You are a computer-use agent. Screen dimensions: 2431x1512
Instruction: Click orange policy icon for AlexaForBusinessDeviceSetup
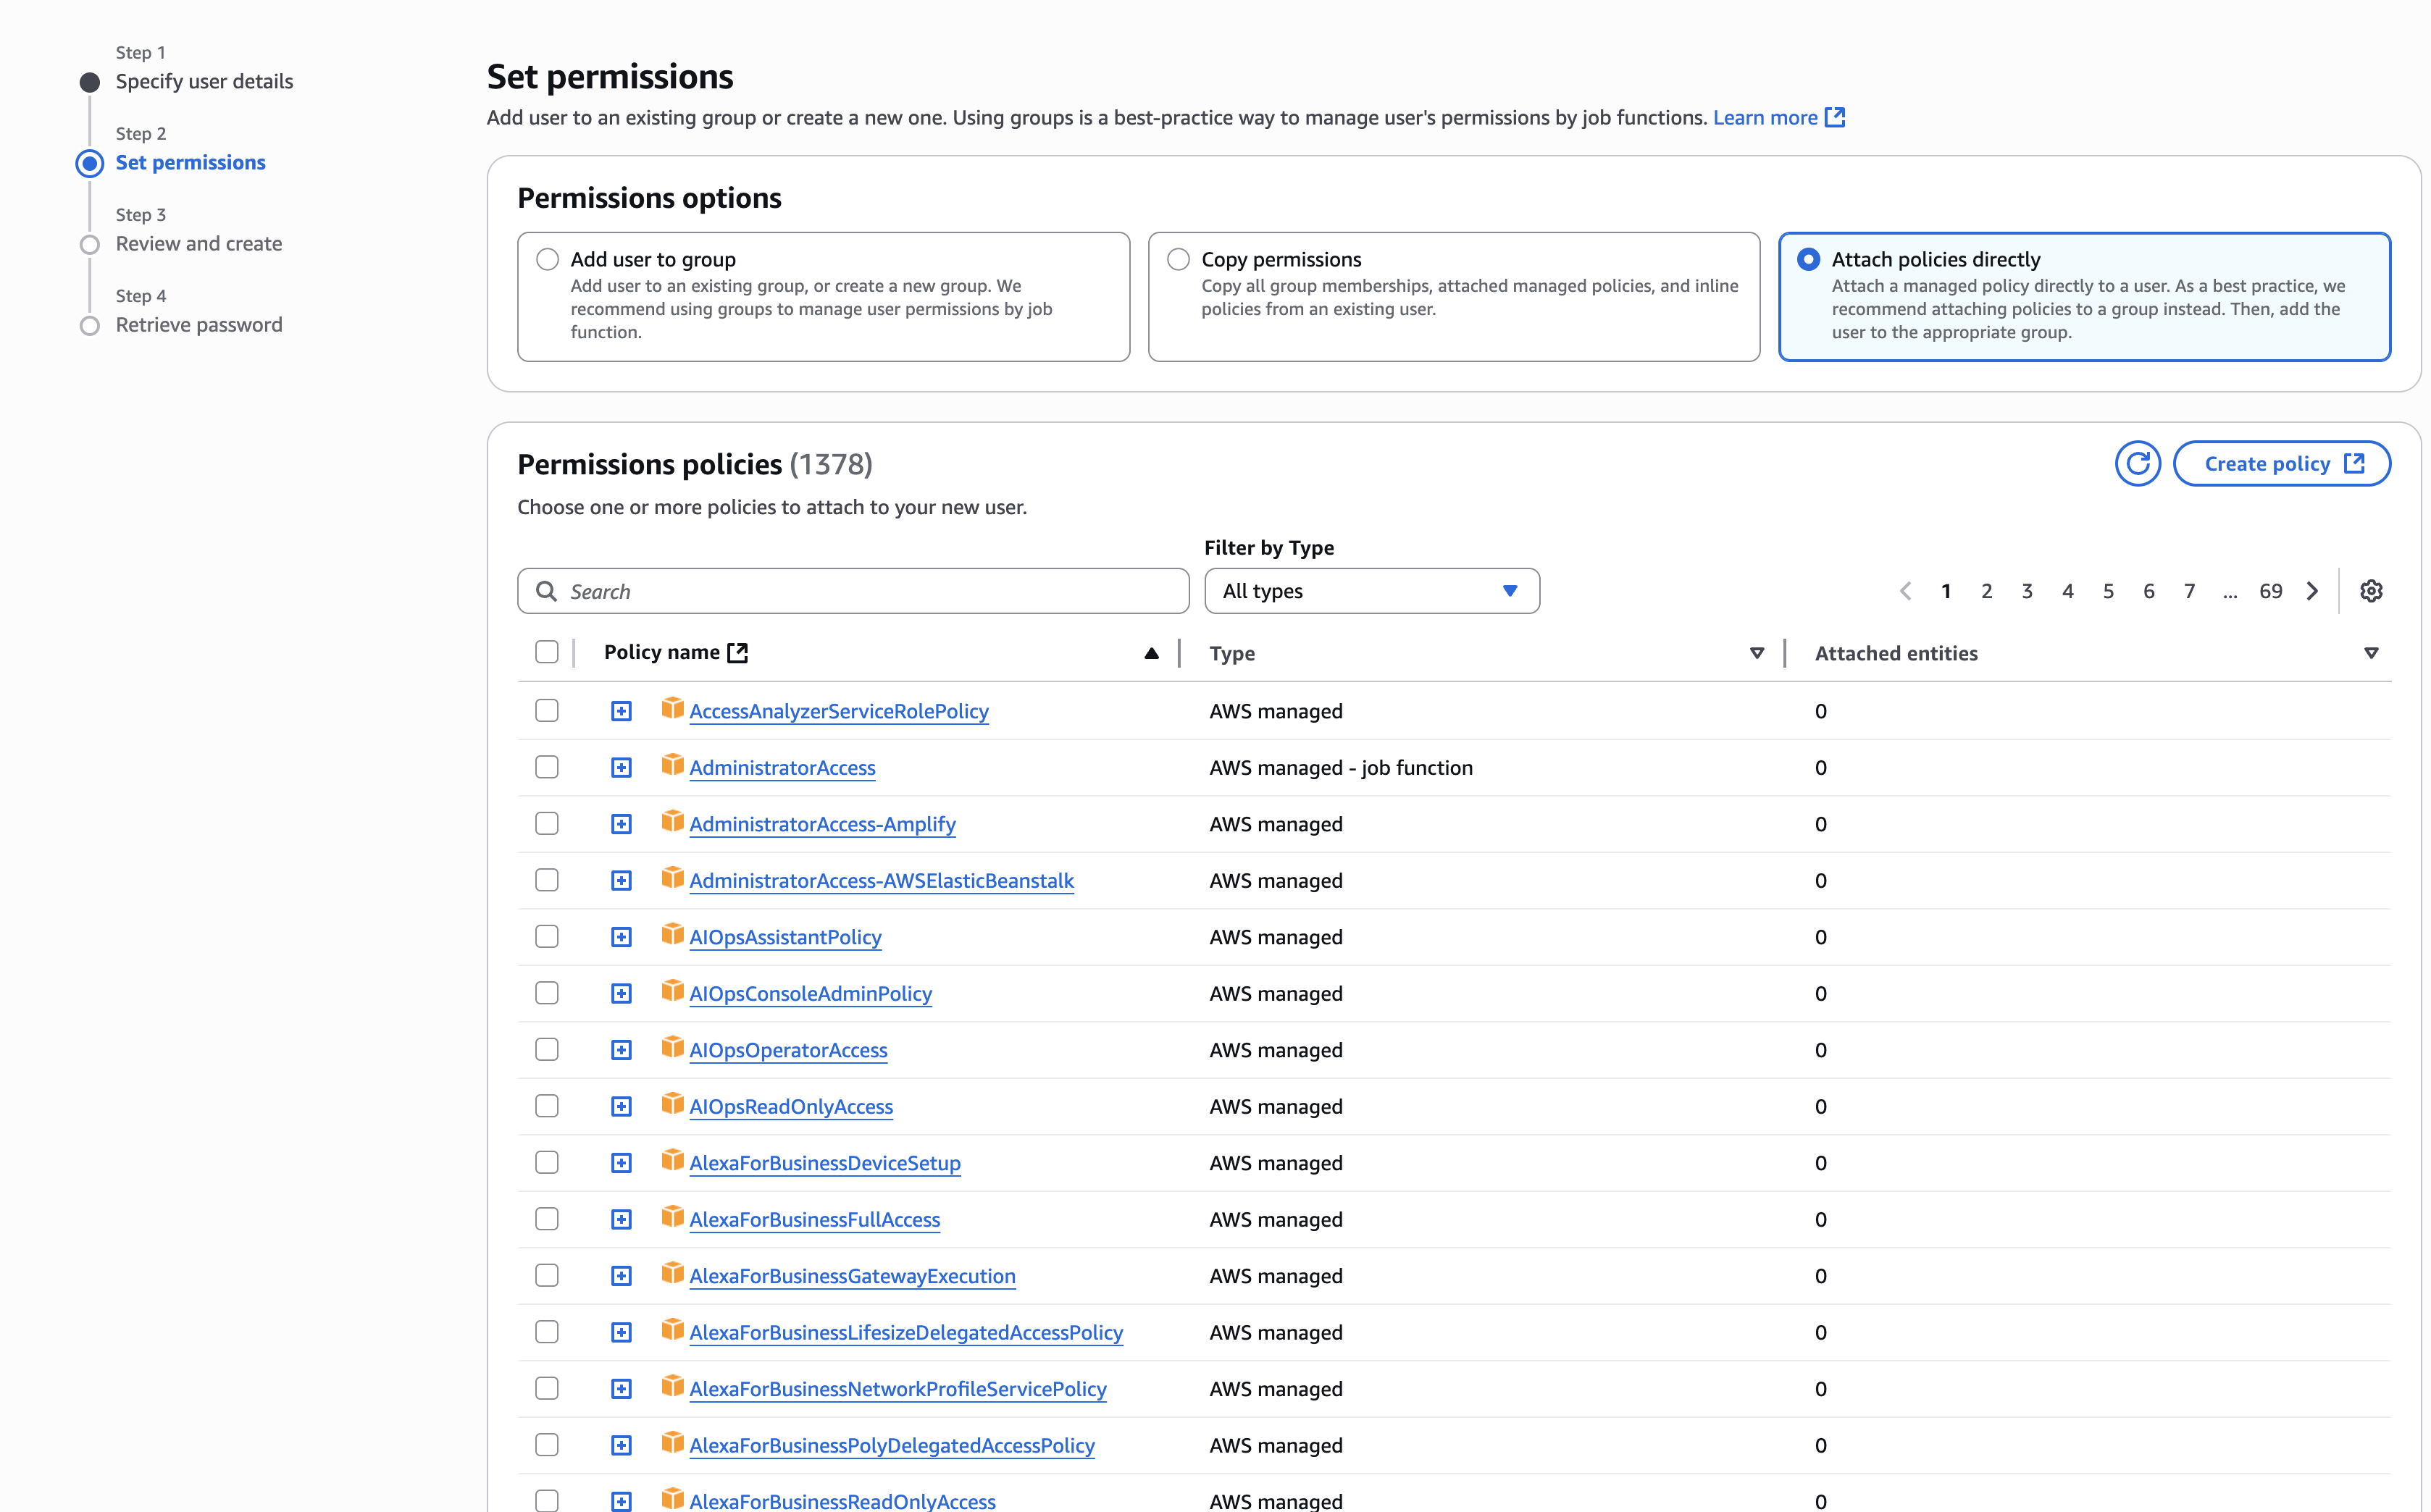tap(672, 1161)
